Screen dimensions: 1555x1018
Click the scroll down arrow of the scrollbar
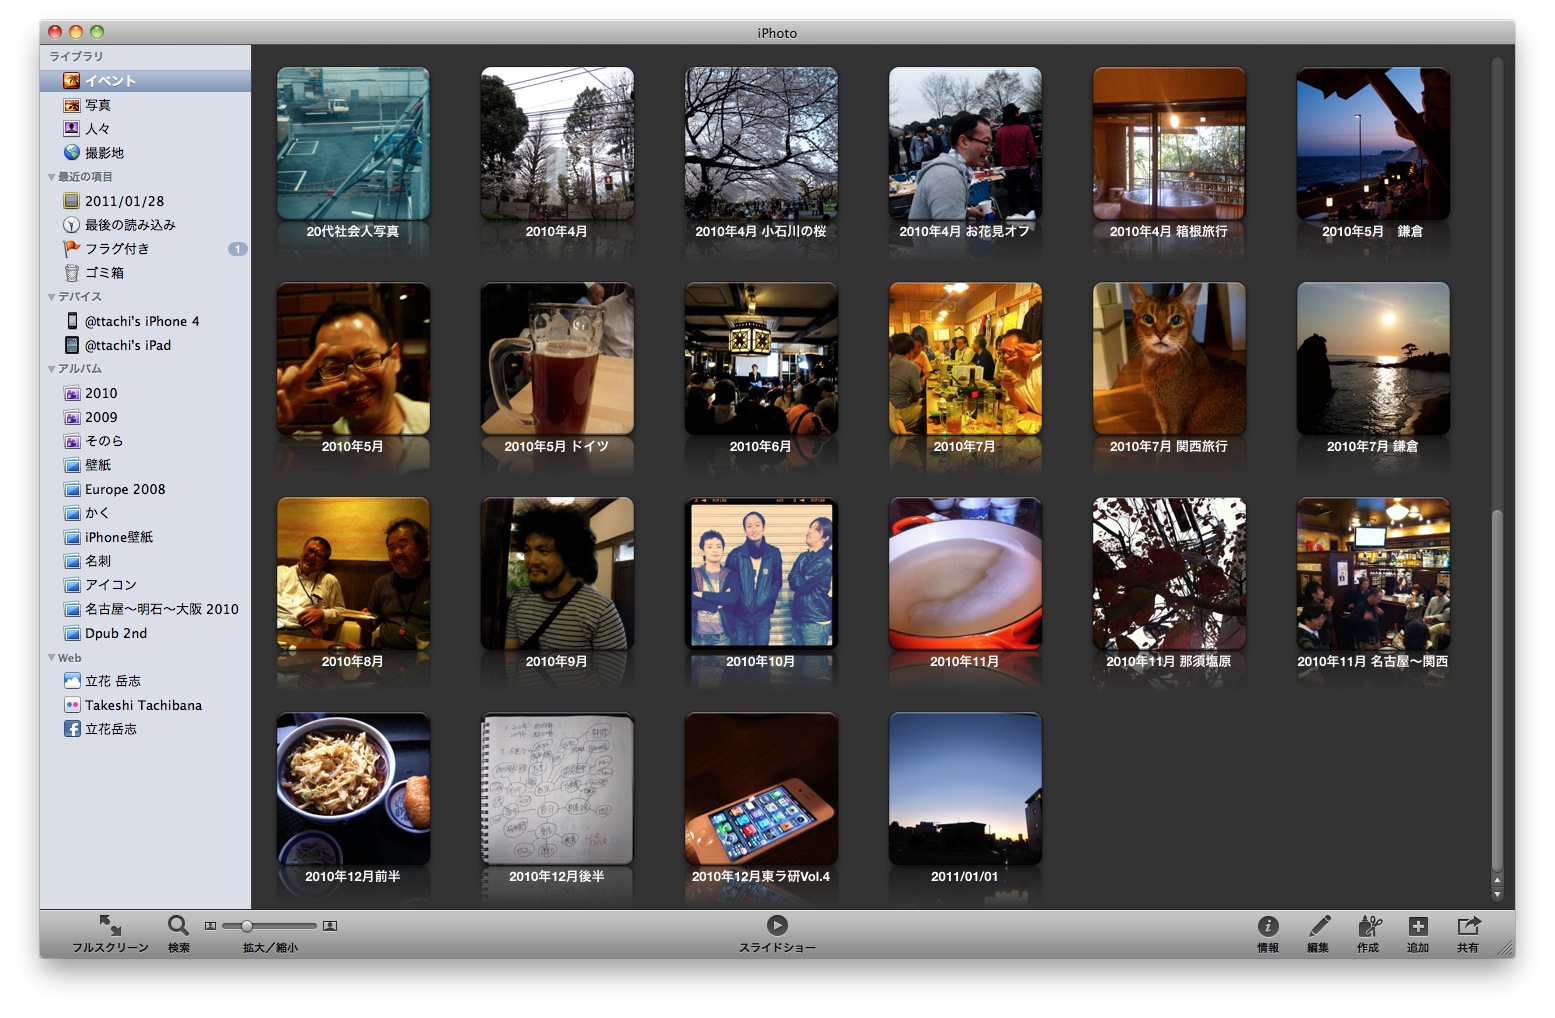(1497, 895)
